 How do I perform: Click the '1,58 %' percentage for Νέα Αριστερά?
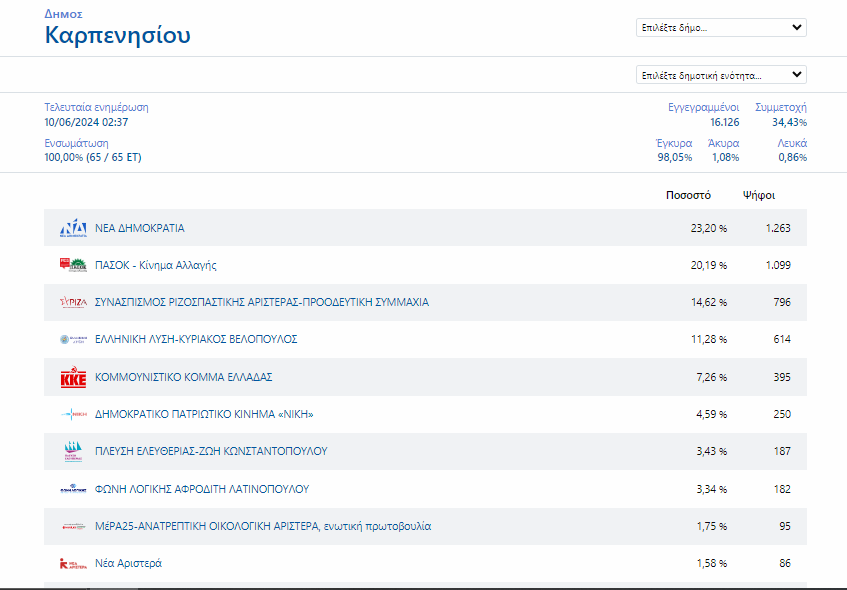coord(711,564)
